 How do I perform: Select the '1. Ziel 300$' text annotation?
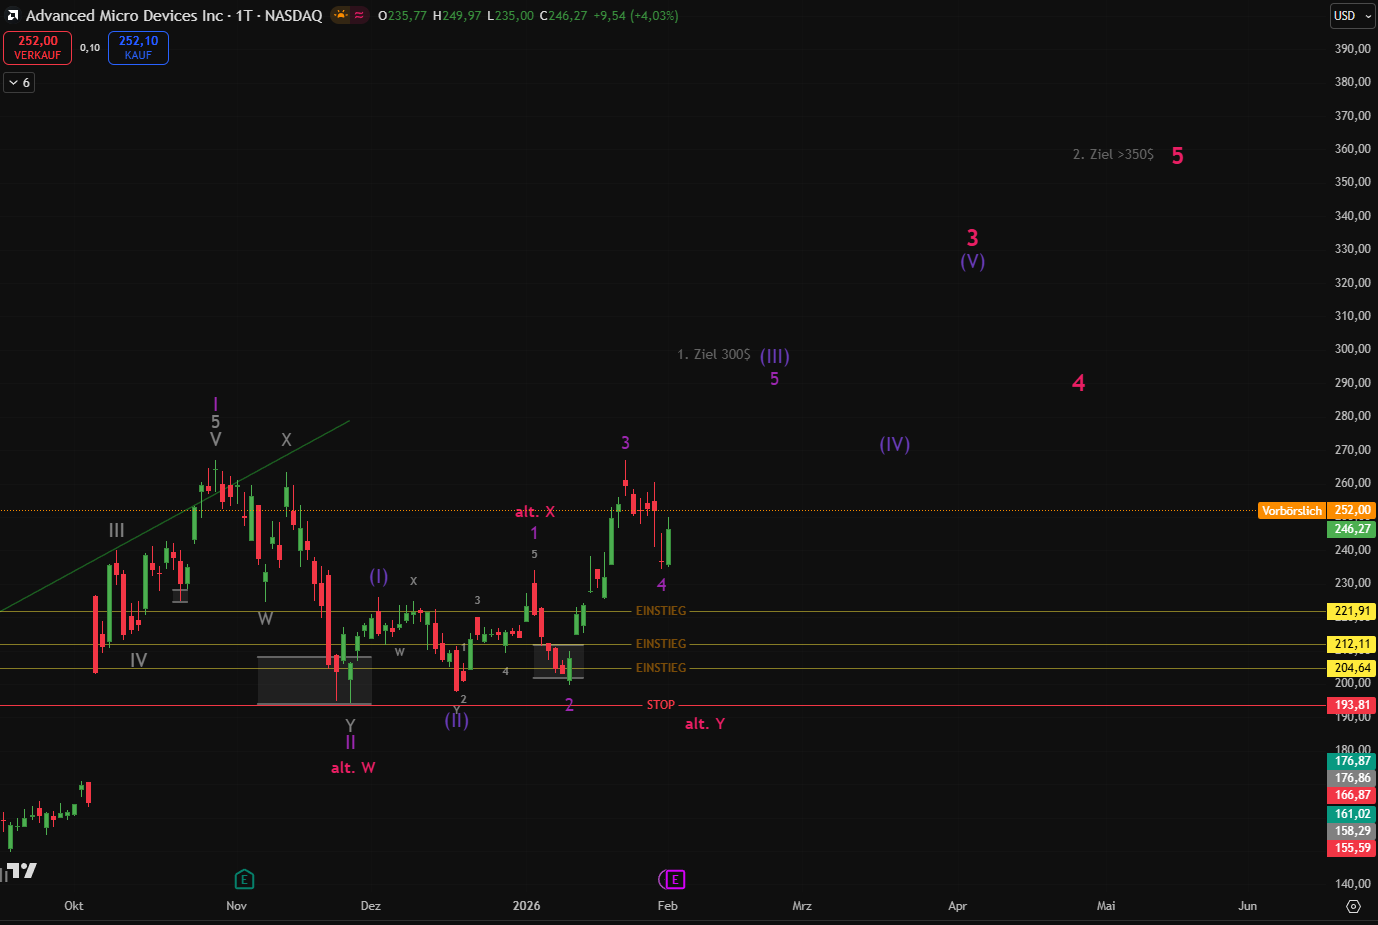click(713, 355)
